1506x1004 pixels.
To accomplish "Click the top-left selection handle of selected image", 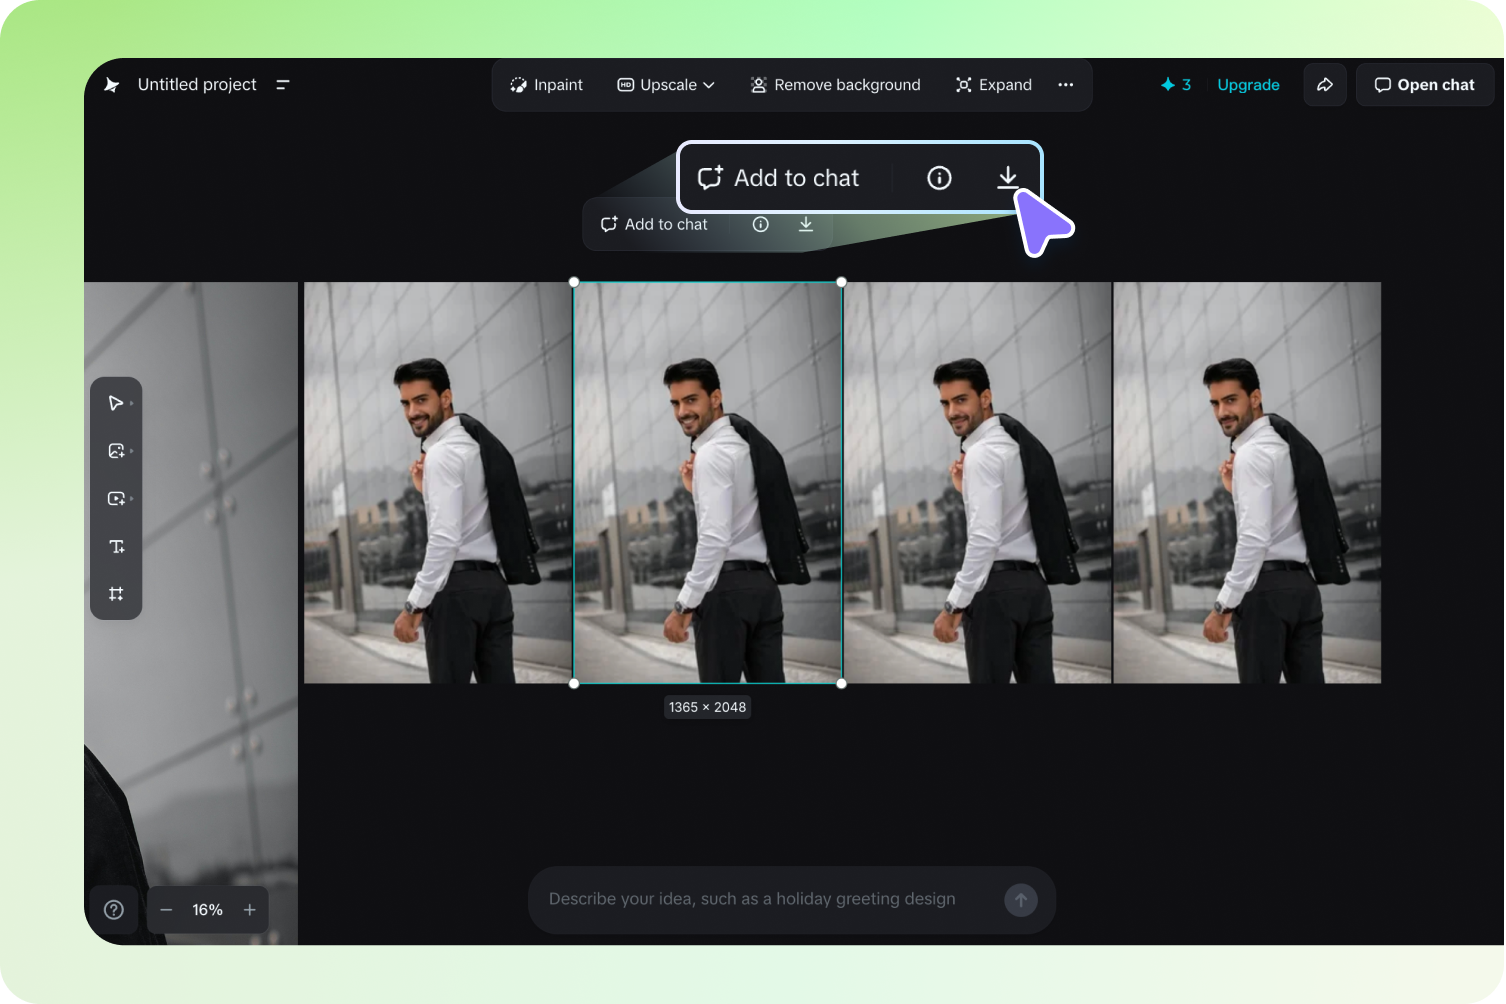I will click(574, 282).
